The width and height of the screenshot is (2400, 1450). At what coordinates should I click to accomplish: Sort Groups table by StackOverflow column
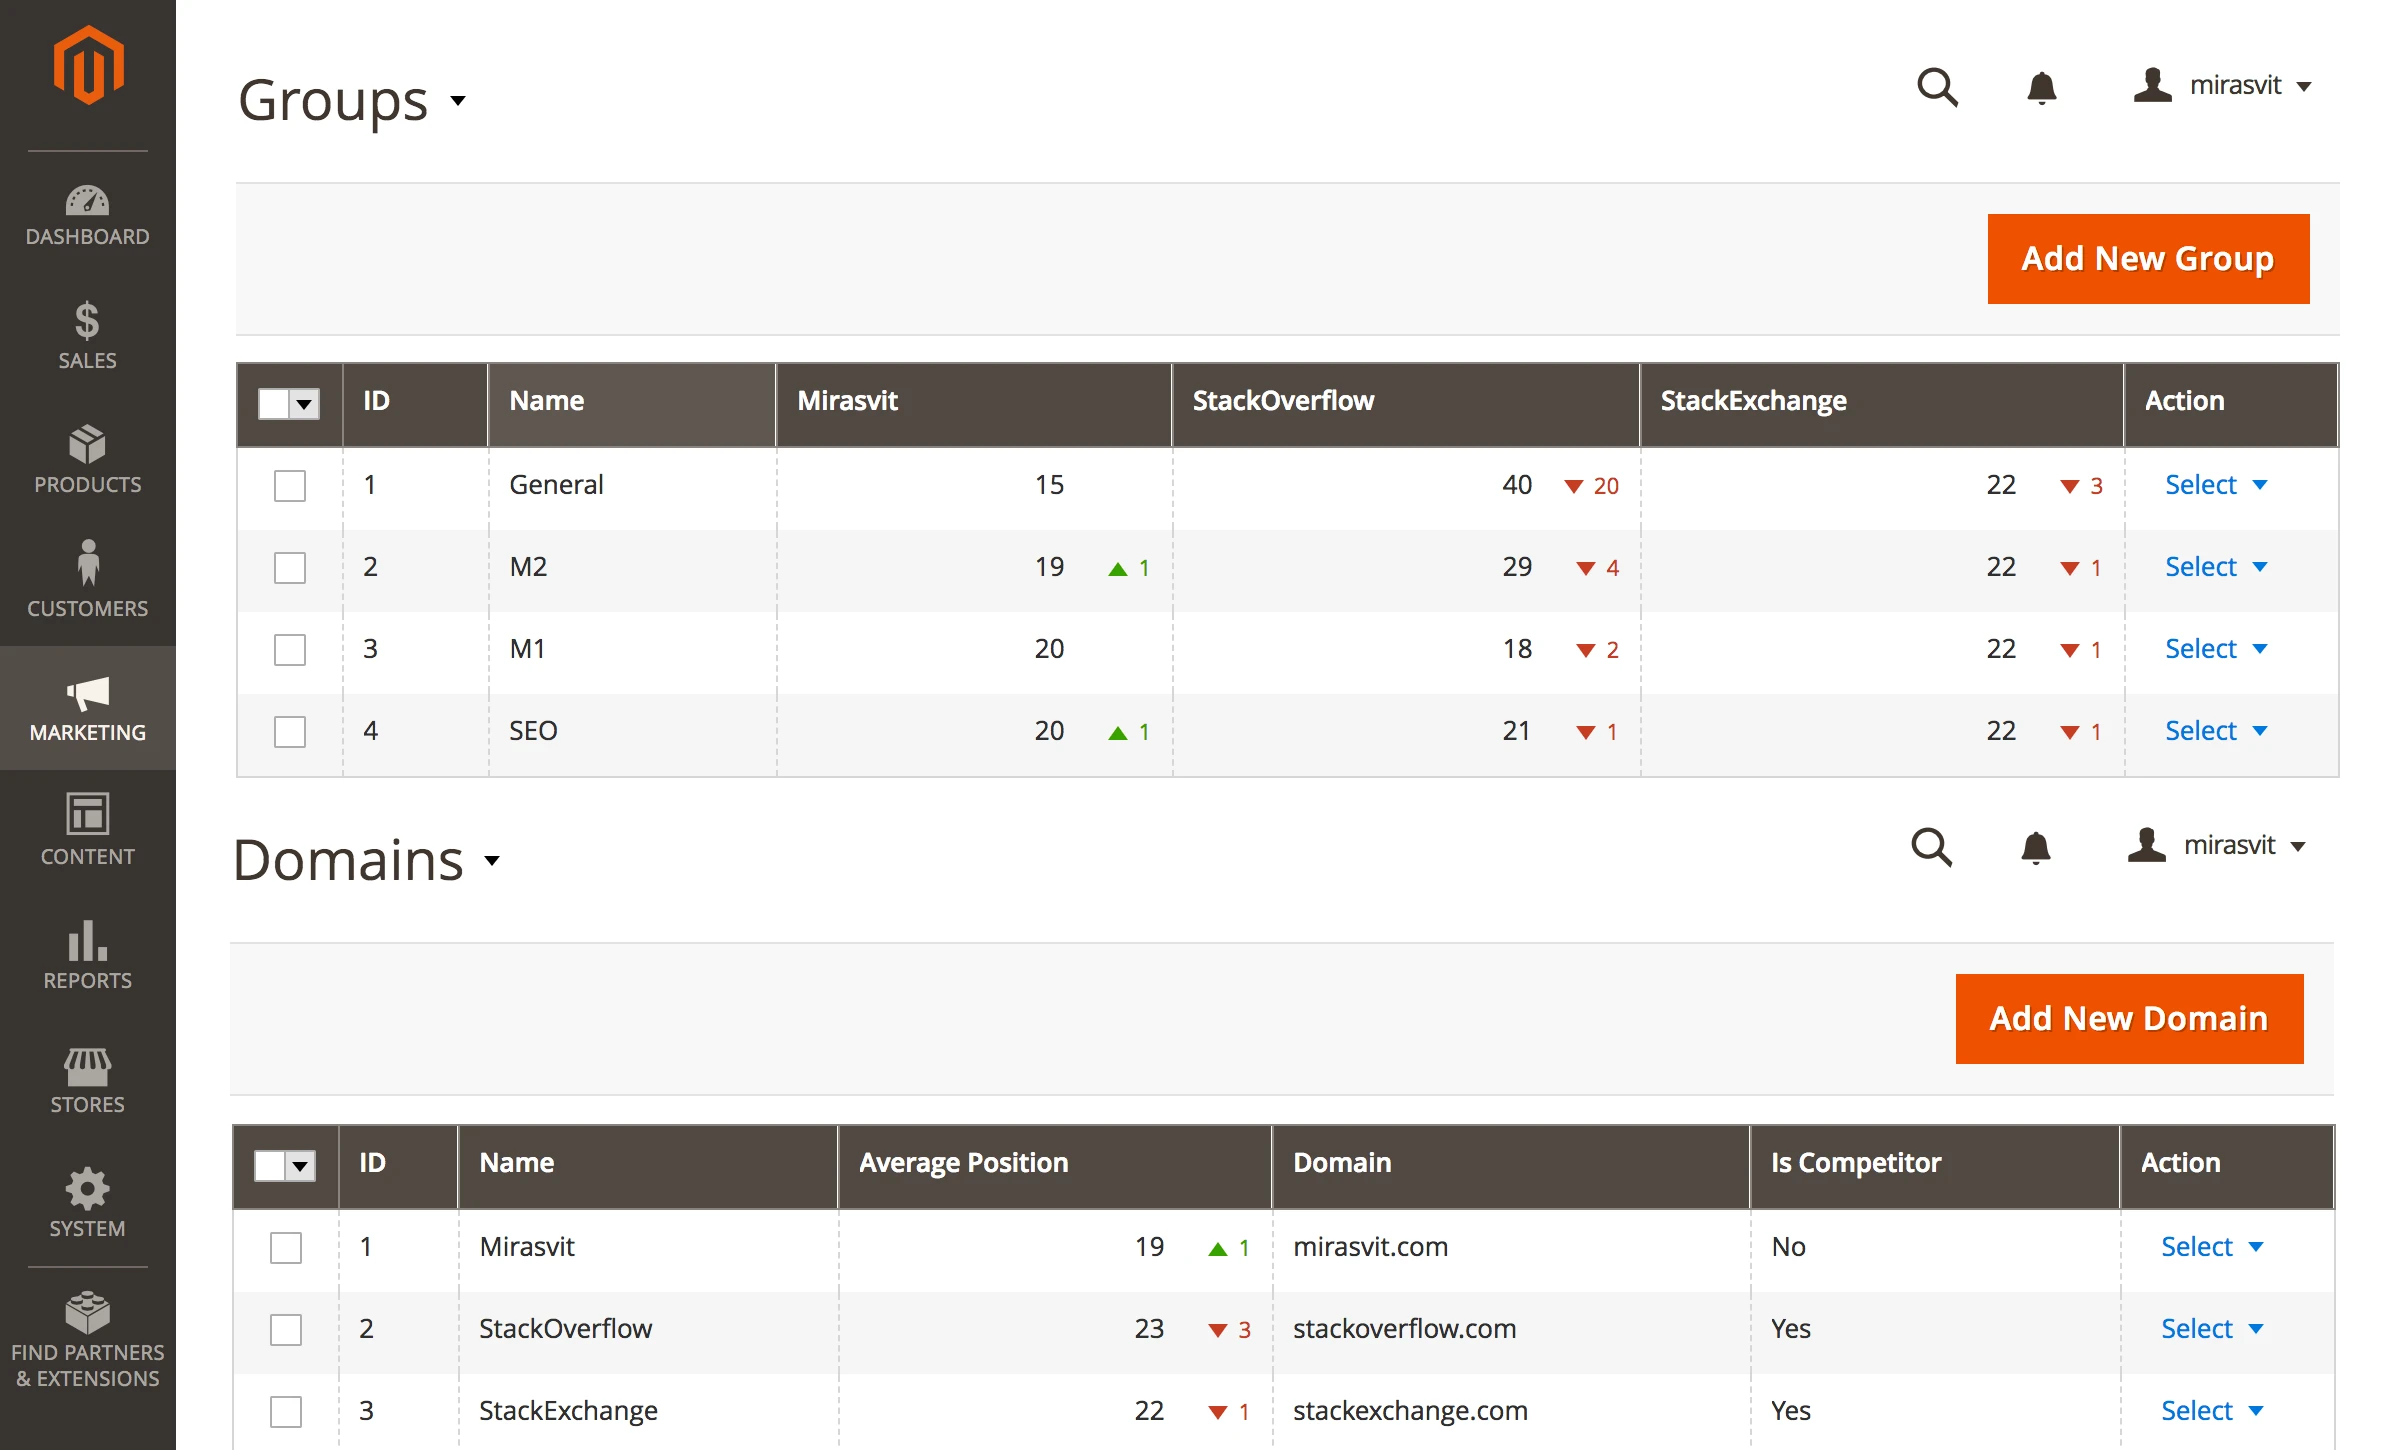click(1406, 404)
